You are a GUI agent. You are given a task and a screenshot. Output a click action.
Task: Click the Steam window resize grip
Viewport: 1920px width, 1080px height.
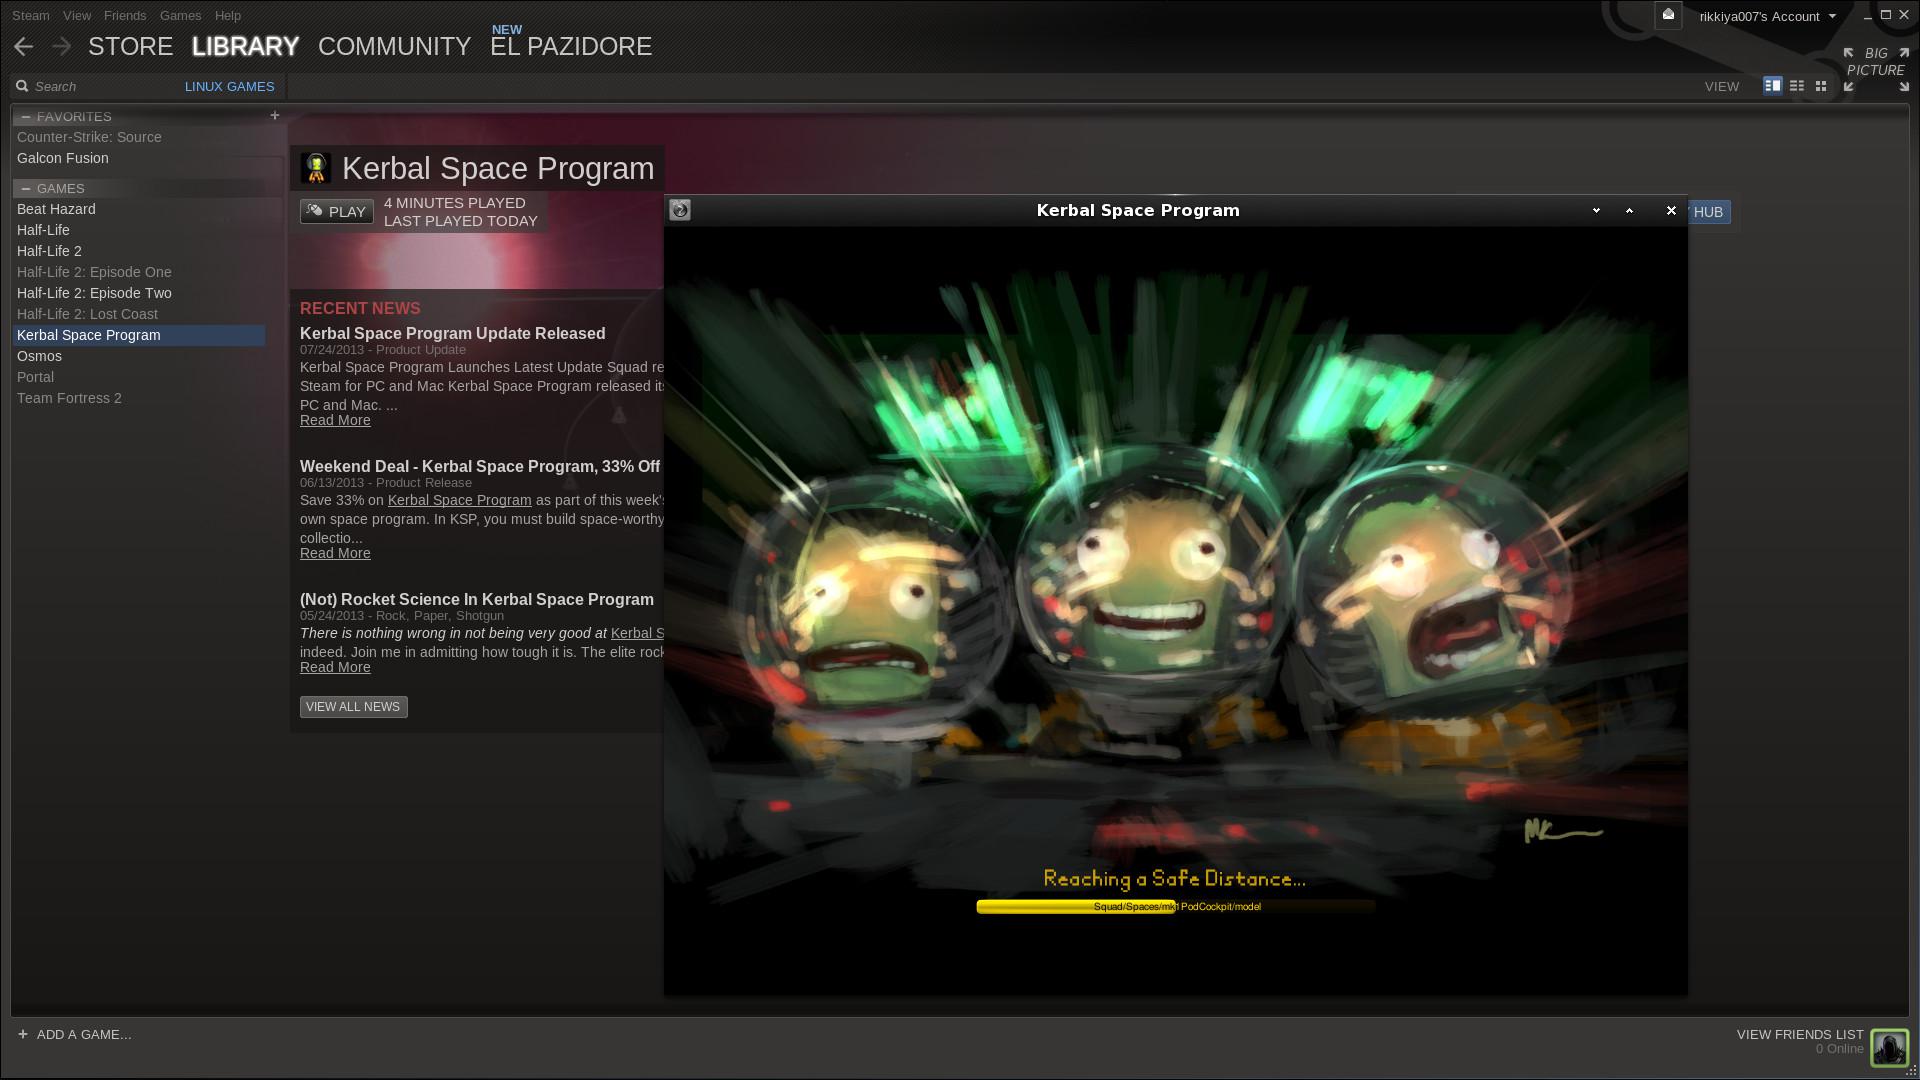tap(1911, 1071)
